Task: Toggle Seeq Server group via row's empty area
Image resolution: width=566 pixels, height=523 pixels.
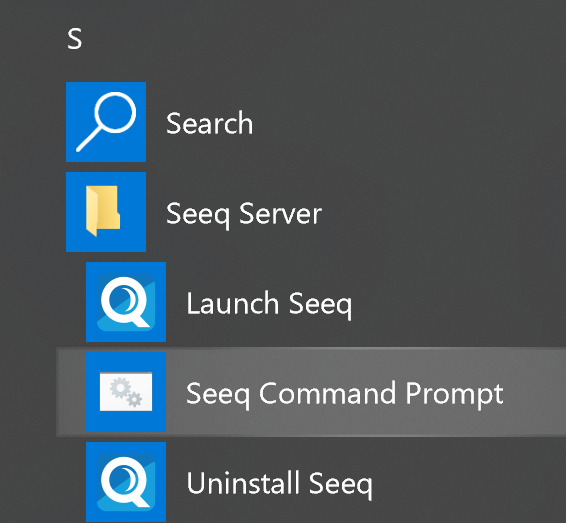Action: [444, 212]
